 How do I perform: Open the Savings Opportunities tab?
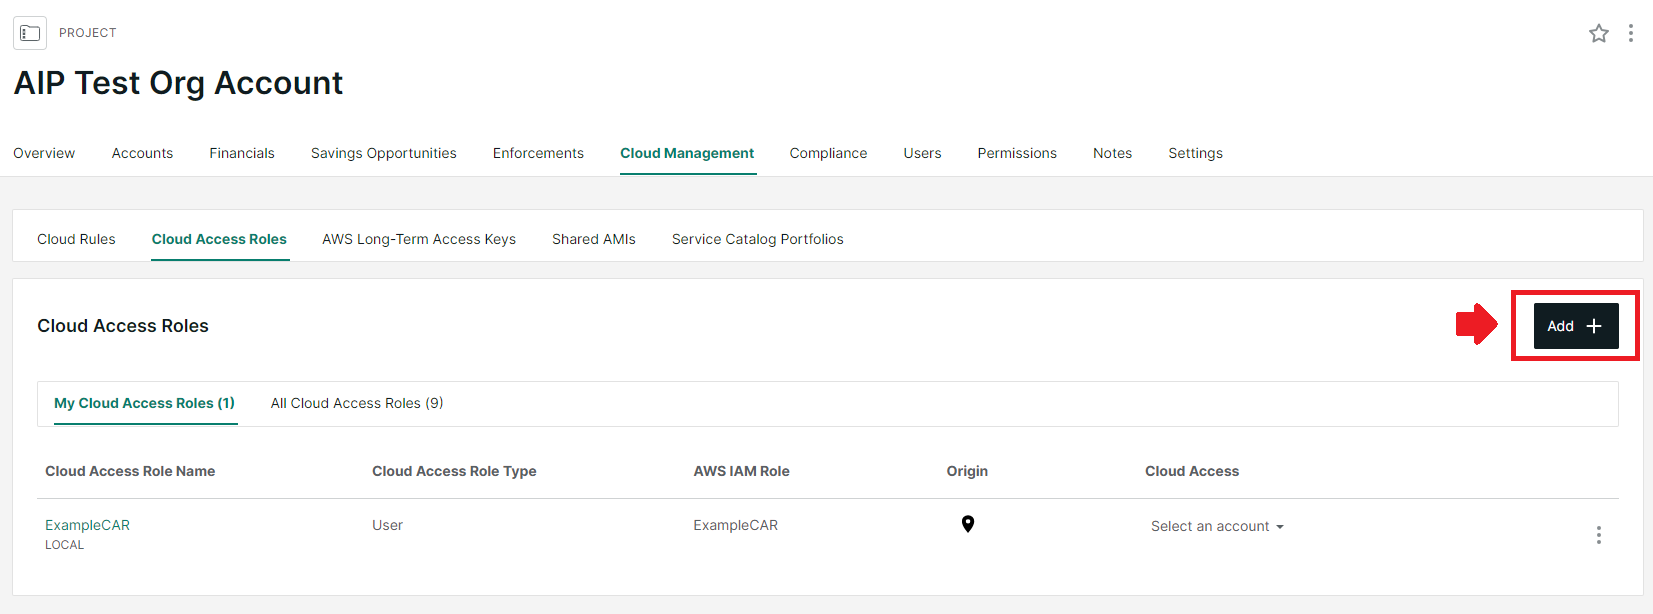[x=383, y=153]
